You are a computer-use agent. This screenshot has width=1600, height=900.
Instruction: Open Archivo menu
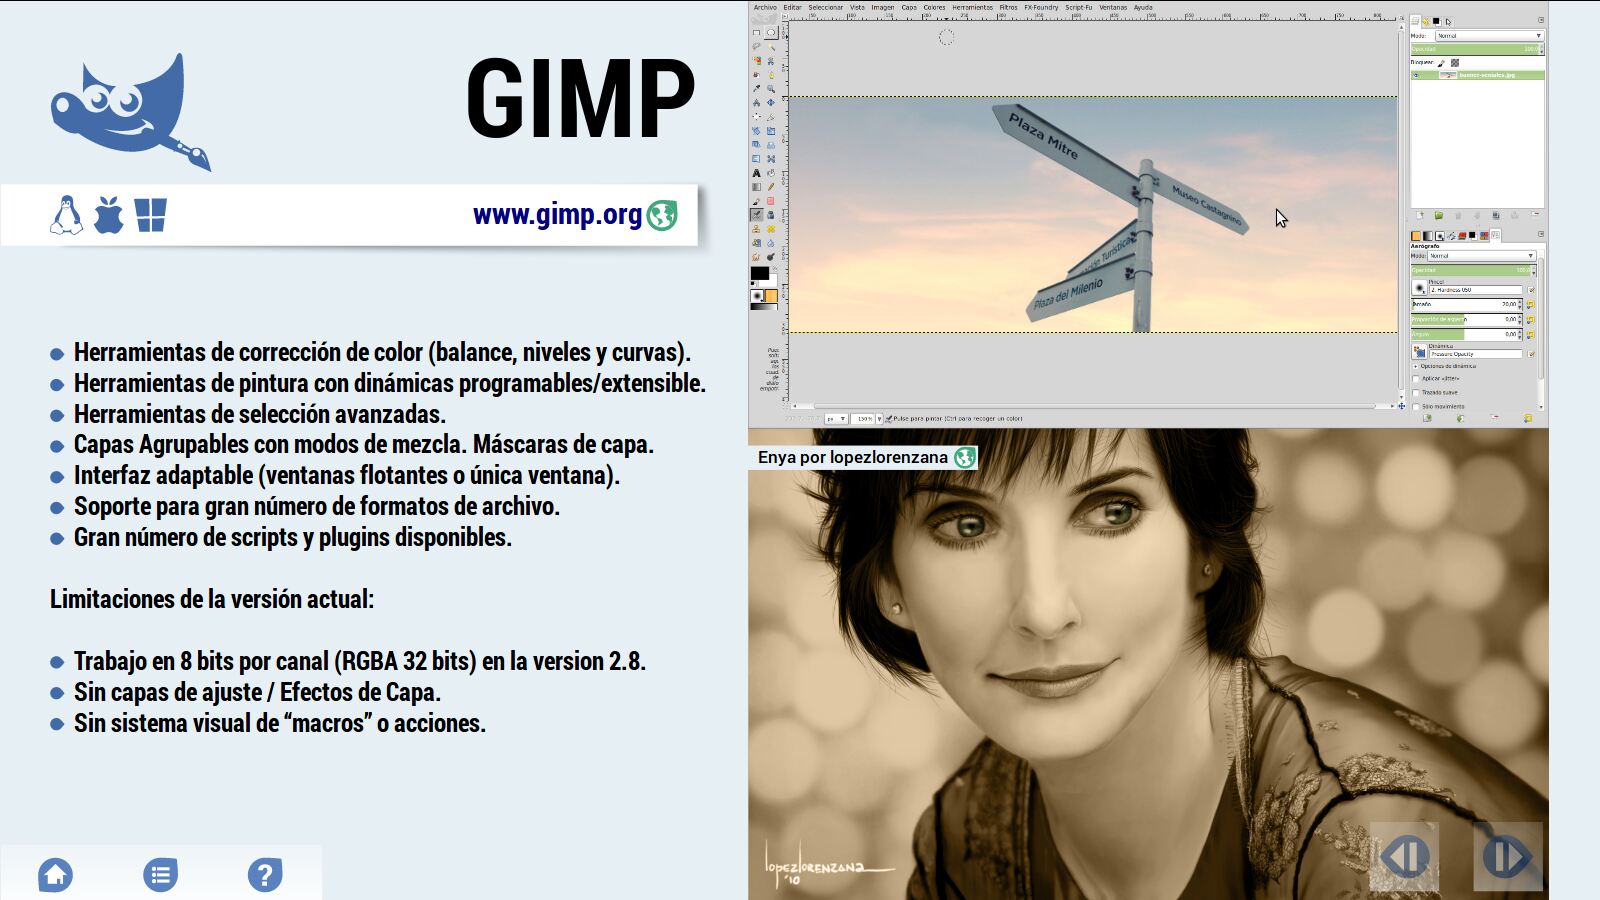(765, 7)
